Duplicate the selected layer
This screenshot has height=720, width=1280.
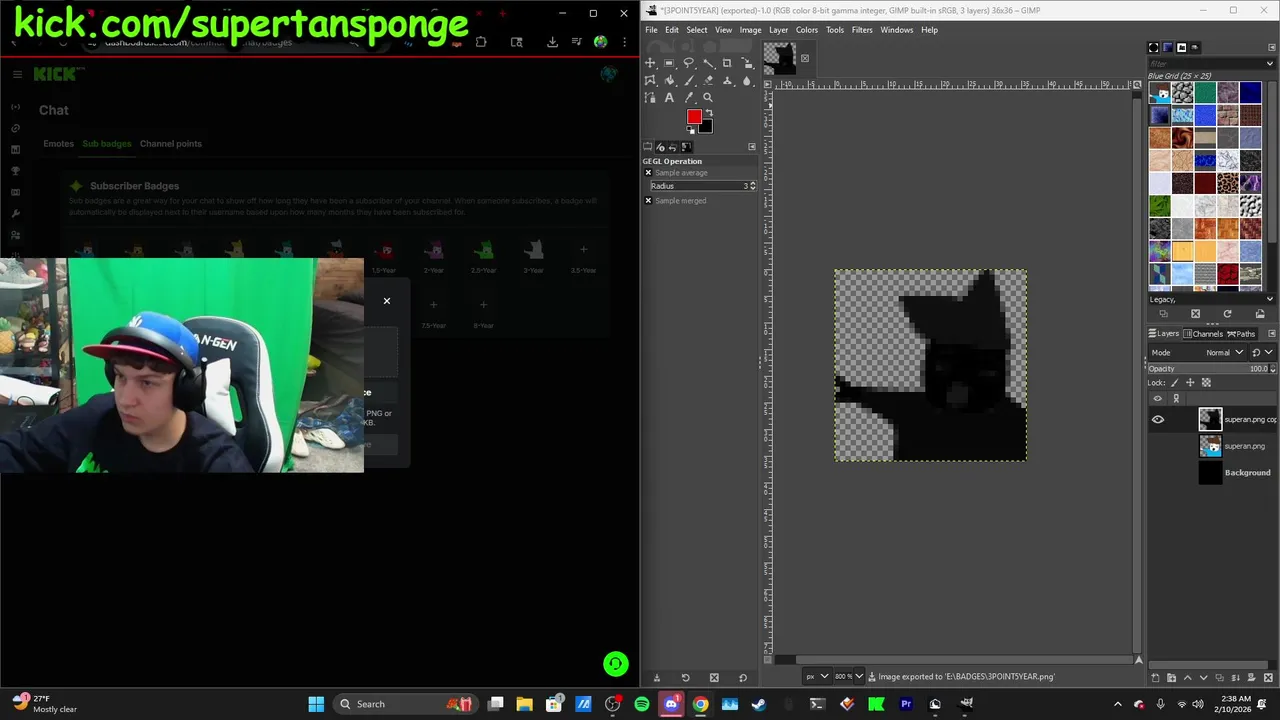coord(1220,677)
